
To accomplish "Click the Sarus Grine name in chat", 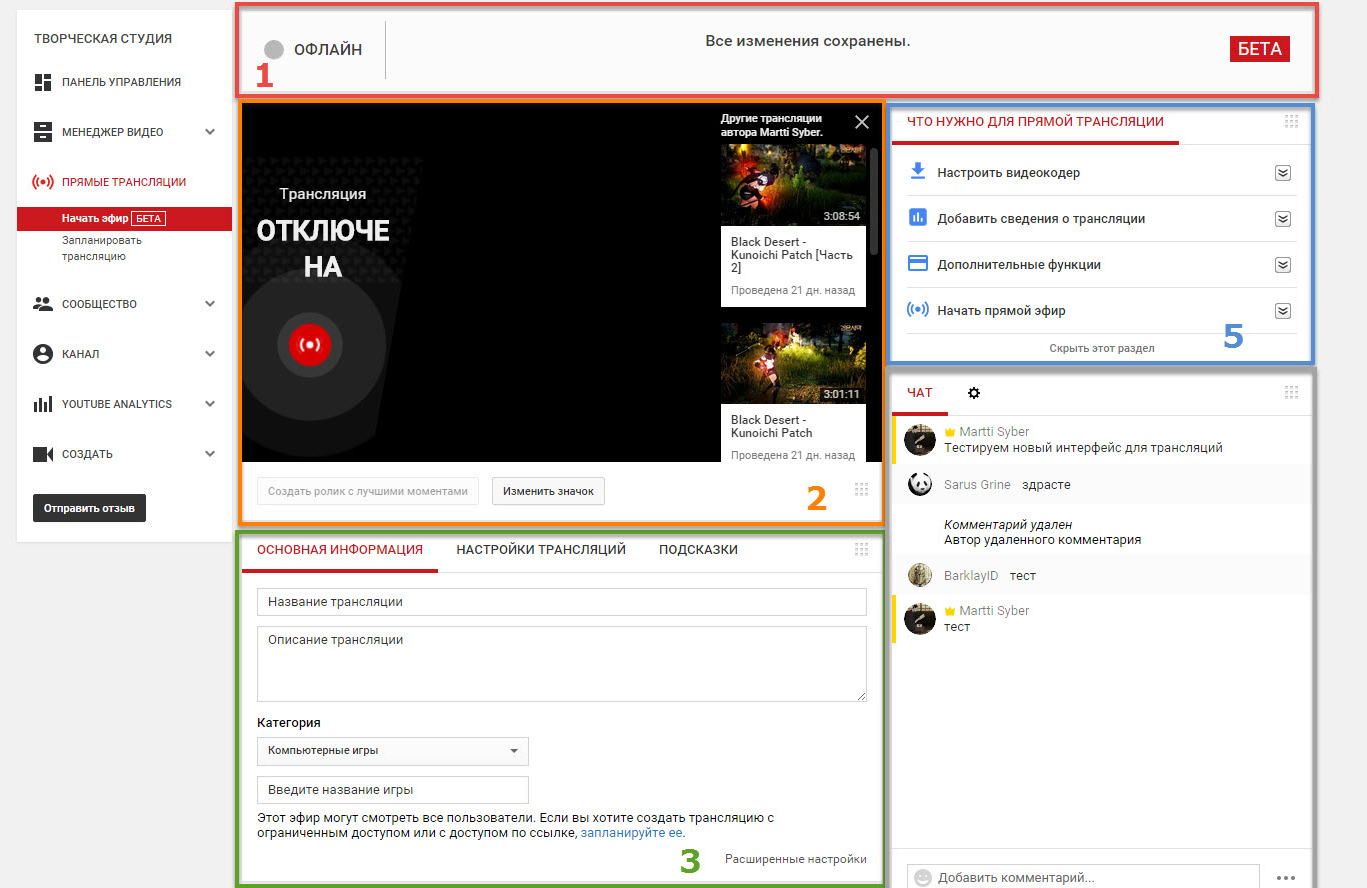I will (977, 485).
